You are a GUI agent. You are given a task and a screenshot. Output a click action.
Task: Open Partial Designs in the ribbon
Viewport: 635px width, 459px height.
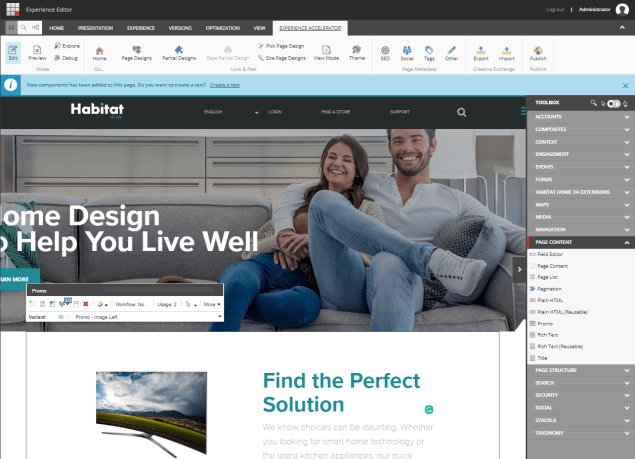179,51
